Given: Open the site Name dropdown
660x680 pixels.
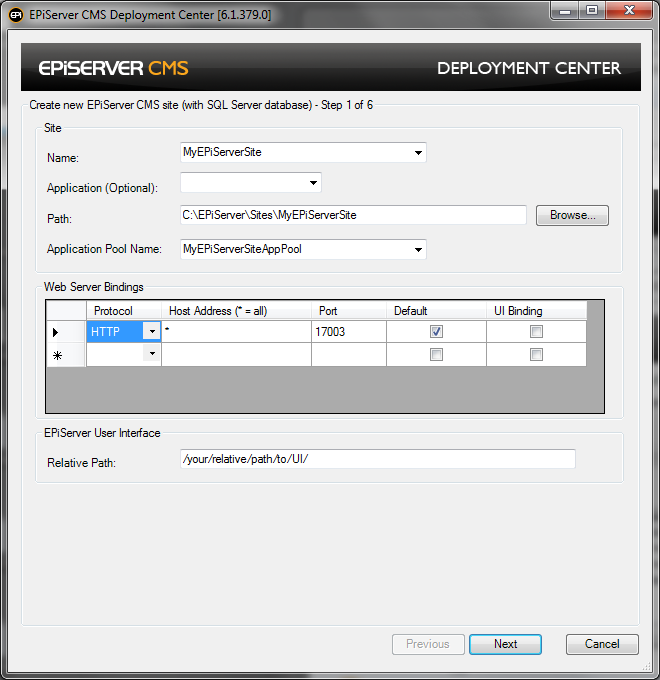Looking at the screenshot, I should coord(417,153).
